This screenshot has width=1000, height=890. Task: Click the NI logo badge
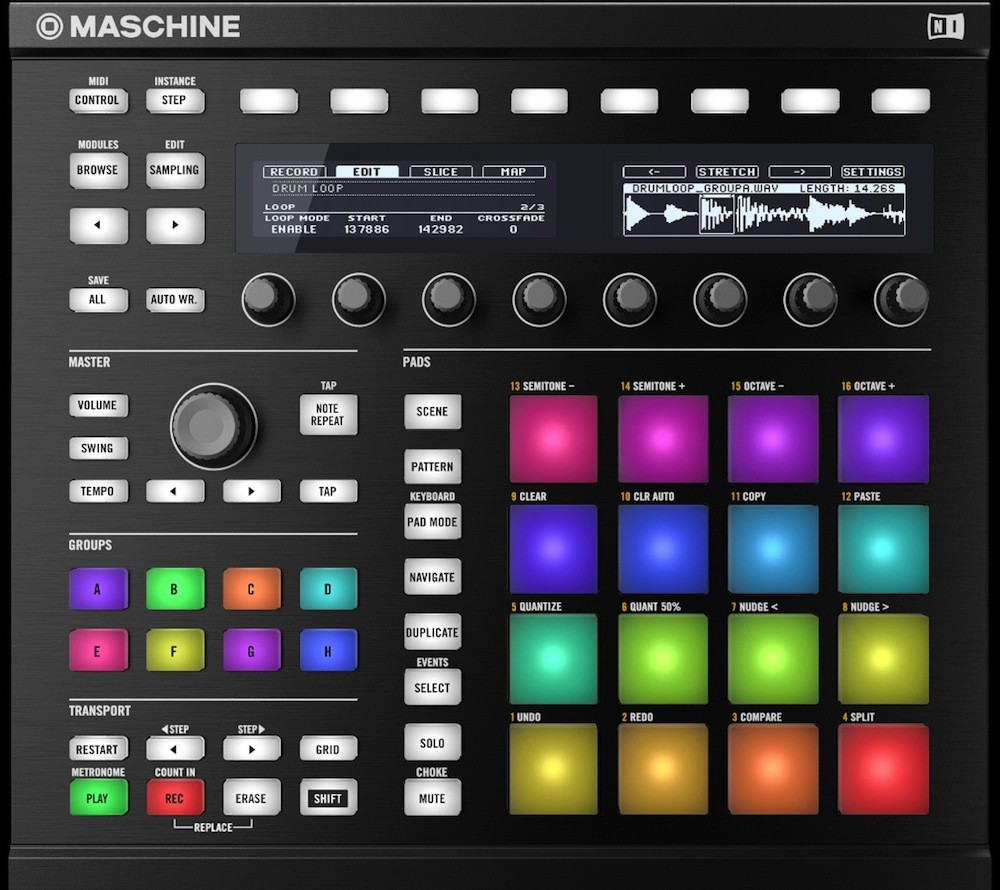tap(946, 27)
